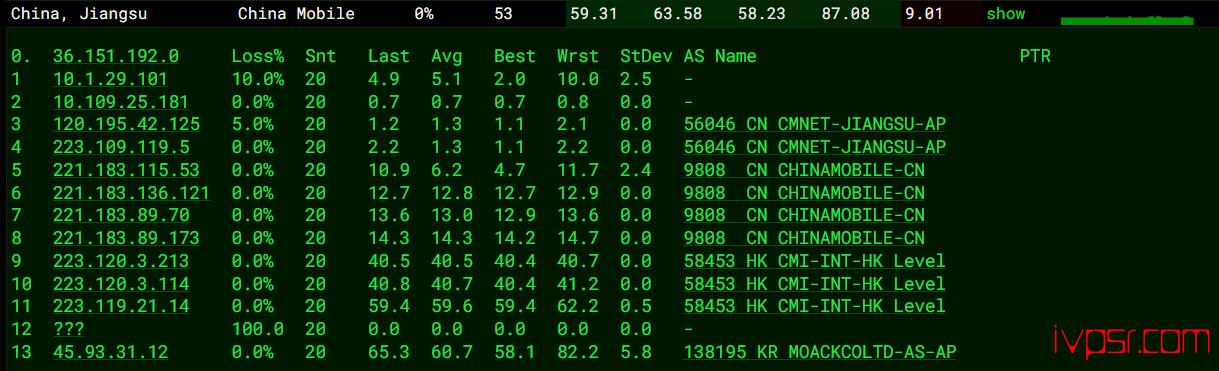
Task: Open hop 1 IP 10.1.29.101
Action: 110,79
